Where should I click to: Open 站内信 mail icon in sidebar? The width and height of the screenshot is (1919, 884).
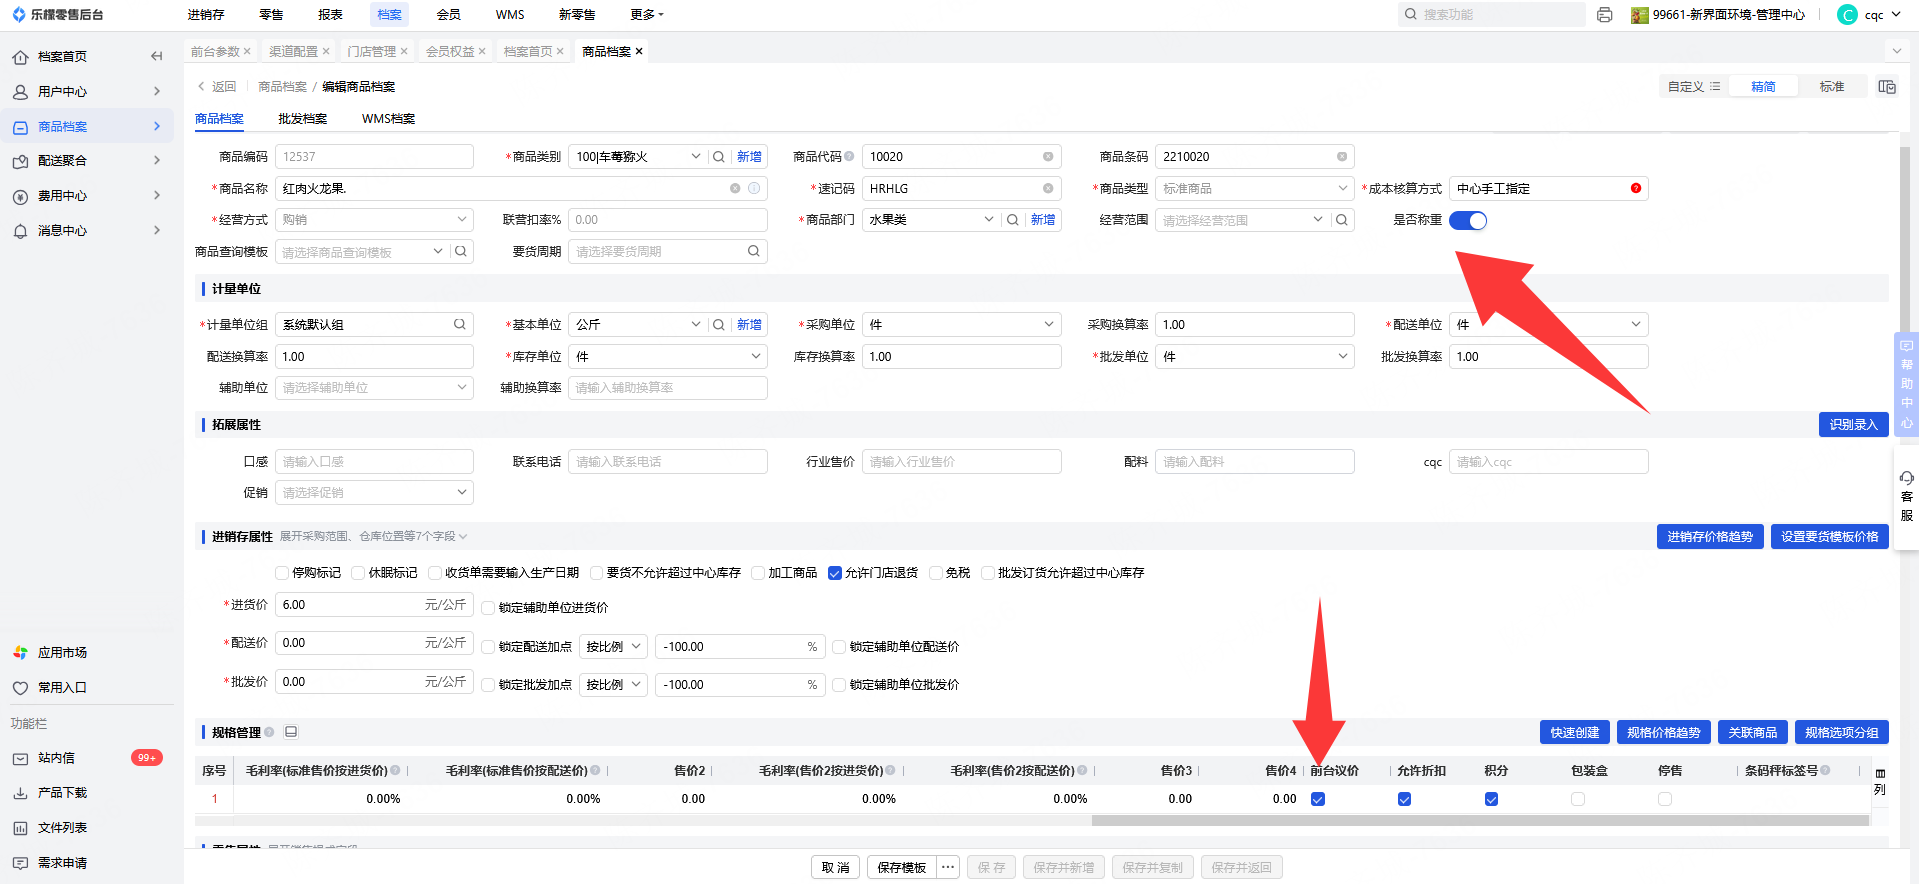tap(20, 758)
